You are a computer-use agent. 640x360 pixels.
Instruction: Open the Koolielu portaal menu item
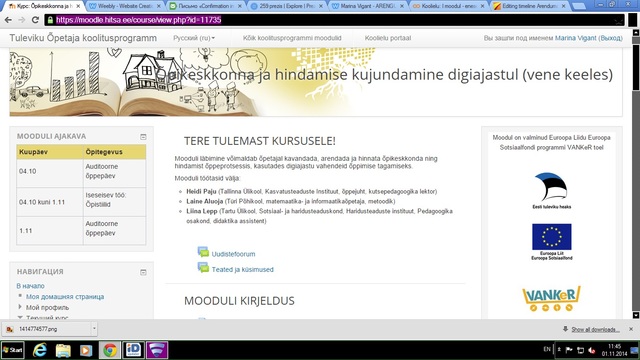click(388, 38)
